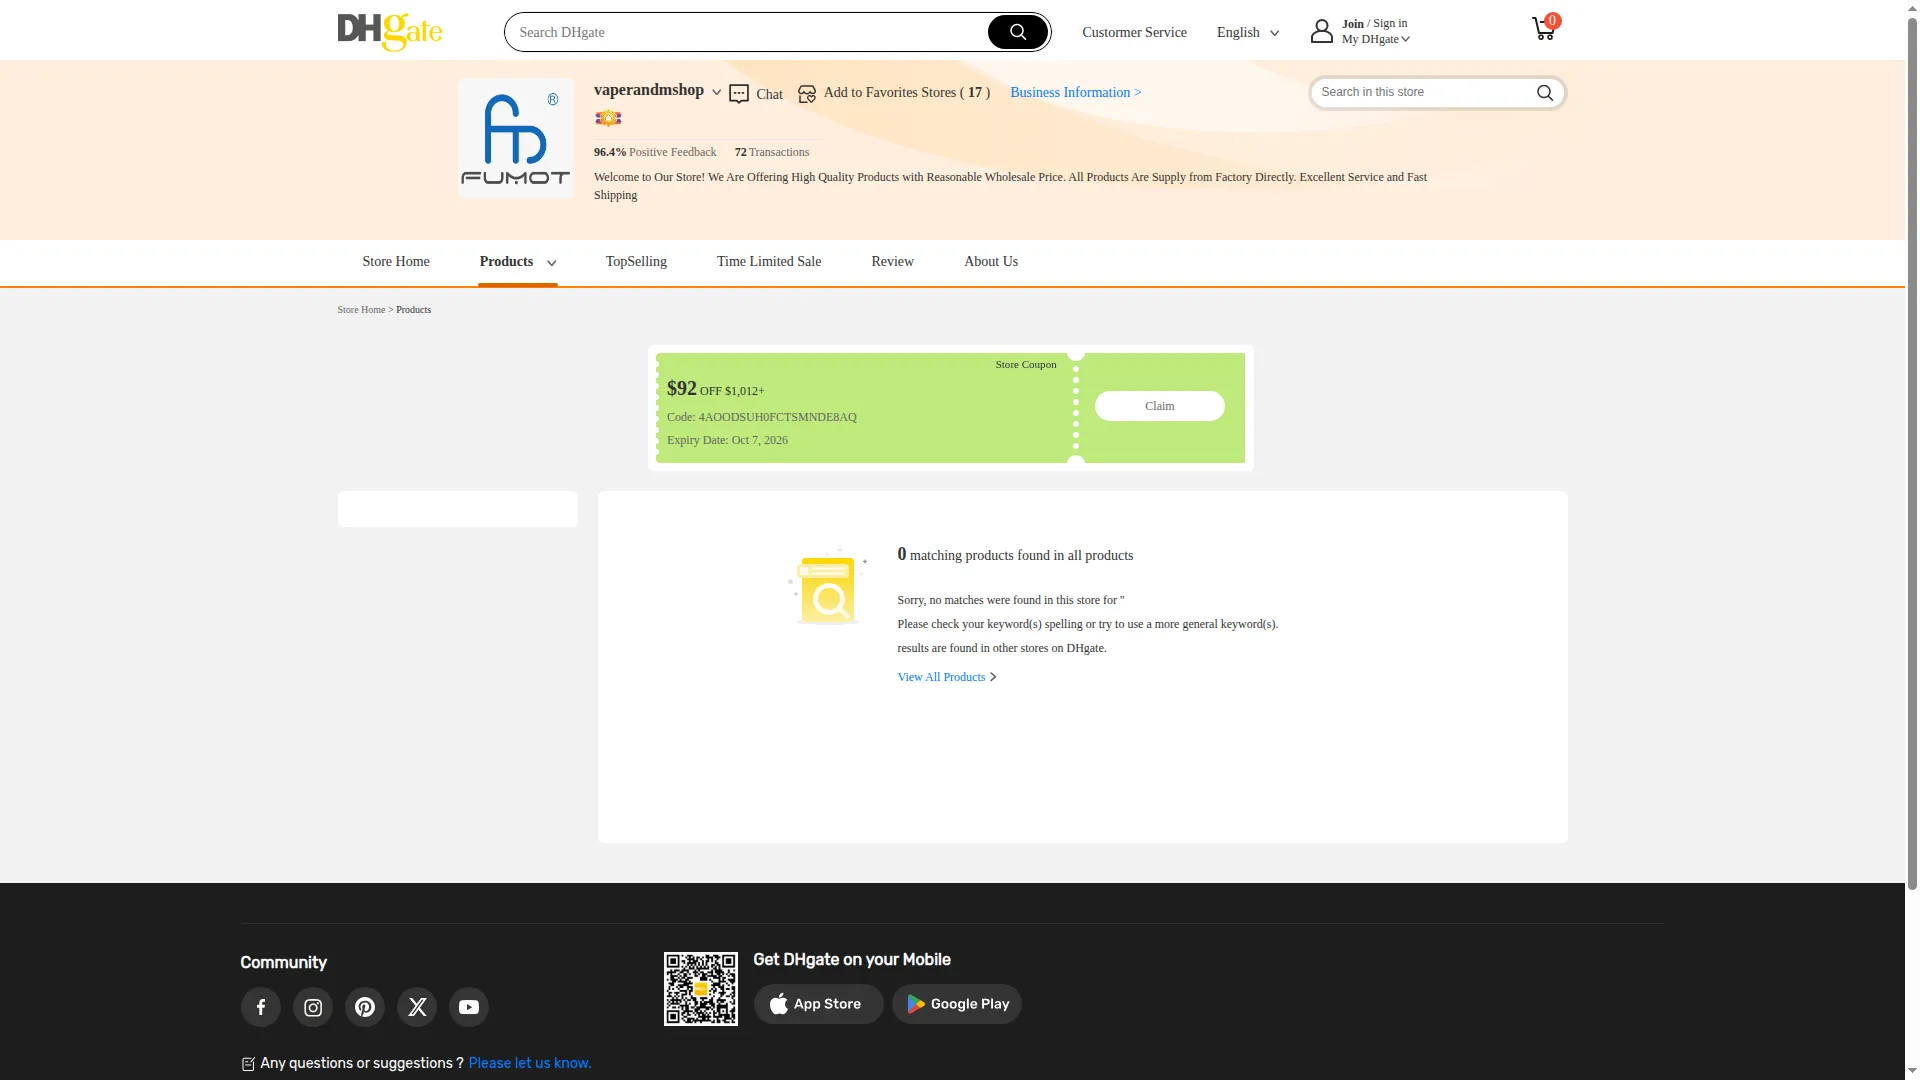
Task: Claim the $92 off store coupon
Action: pos(1160,406)
